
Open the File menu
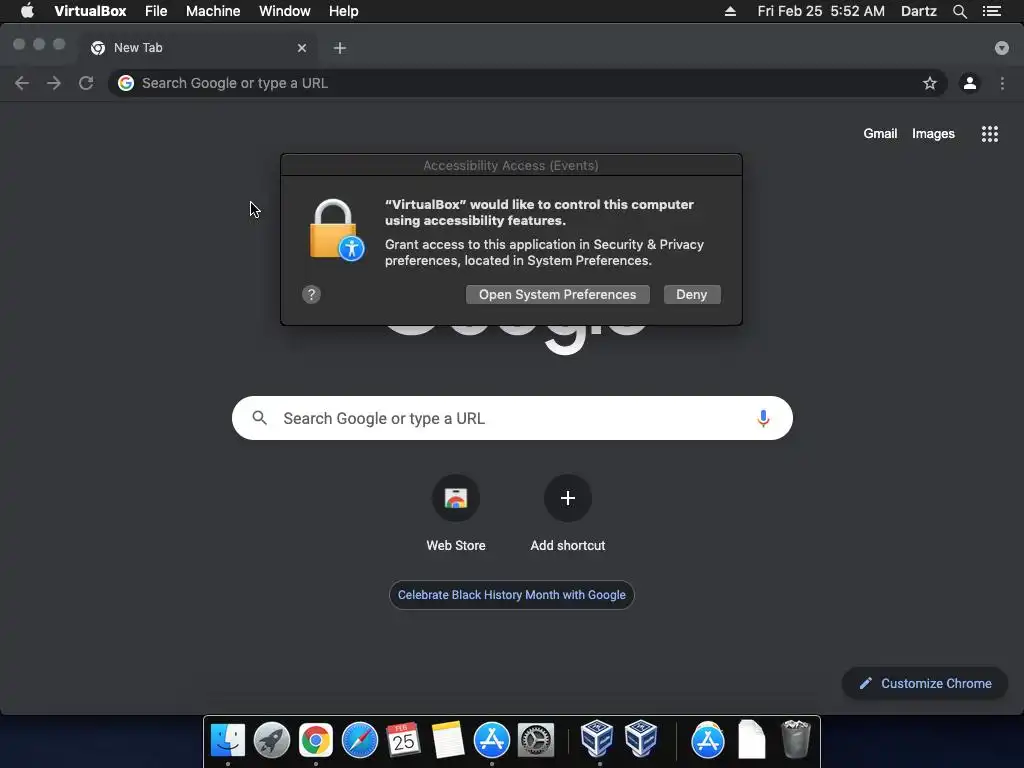(x=156, y=11)
